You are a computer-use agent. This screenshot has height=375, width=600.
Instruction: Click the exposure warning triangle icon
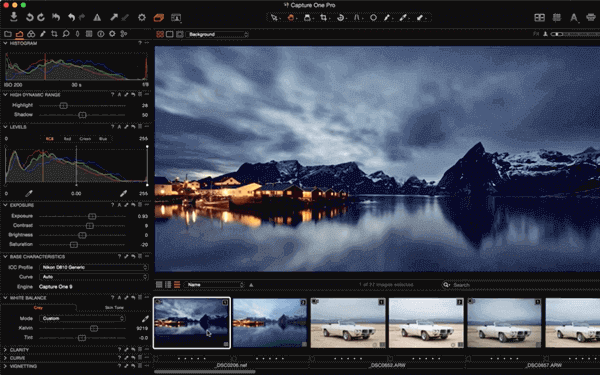pyautogui.click(x=97, y=18)
